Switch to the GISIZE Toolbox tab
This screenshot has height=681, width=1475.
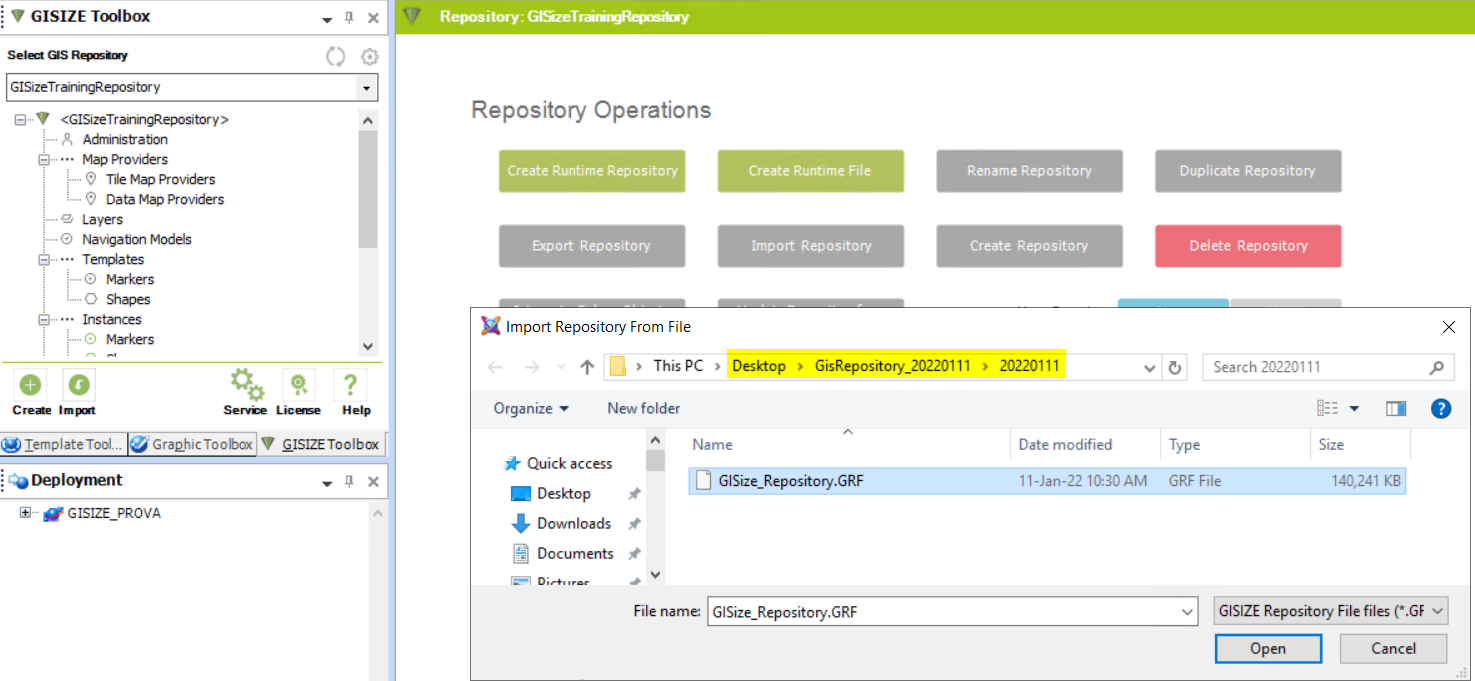(321, 444)
